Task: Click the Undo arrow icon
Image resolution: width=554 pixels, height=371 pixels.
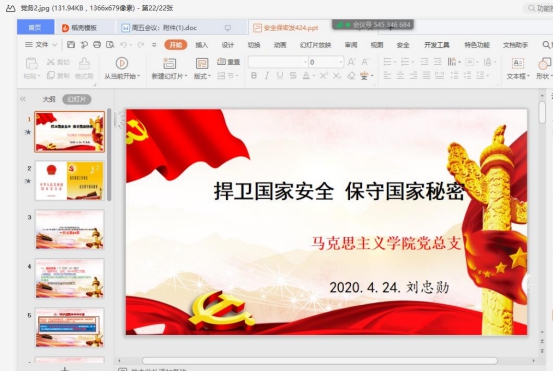Action: pos(123,45)
